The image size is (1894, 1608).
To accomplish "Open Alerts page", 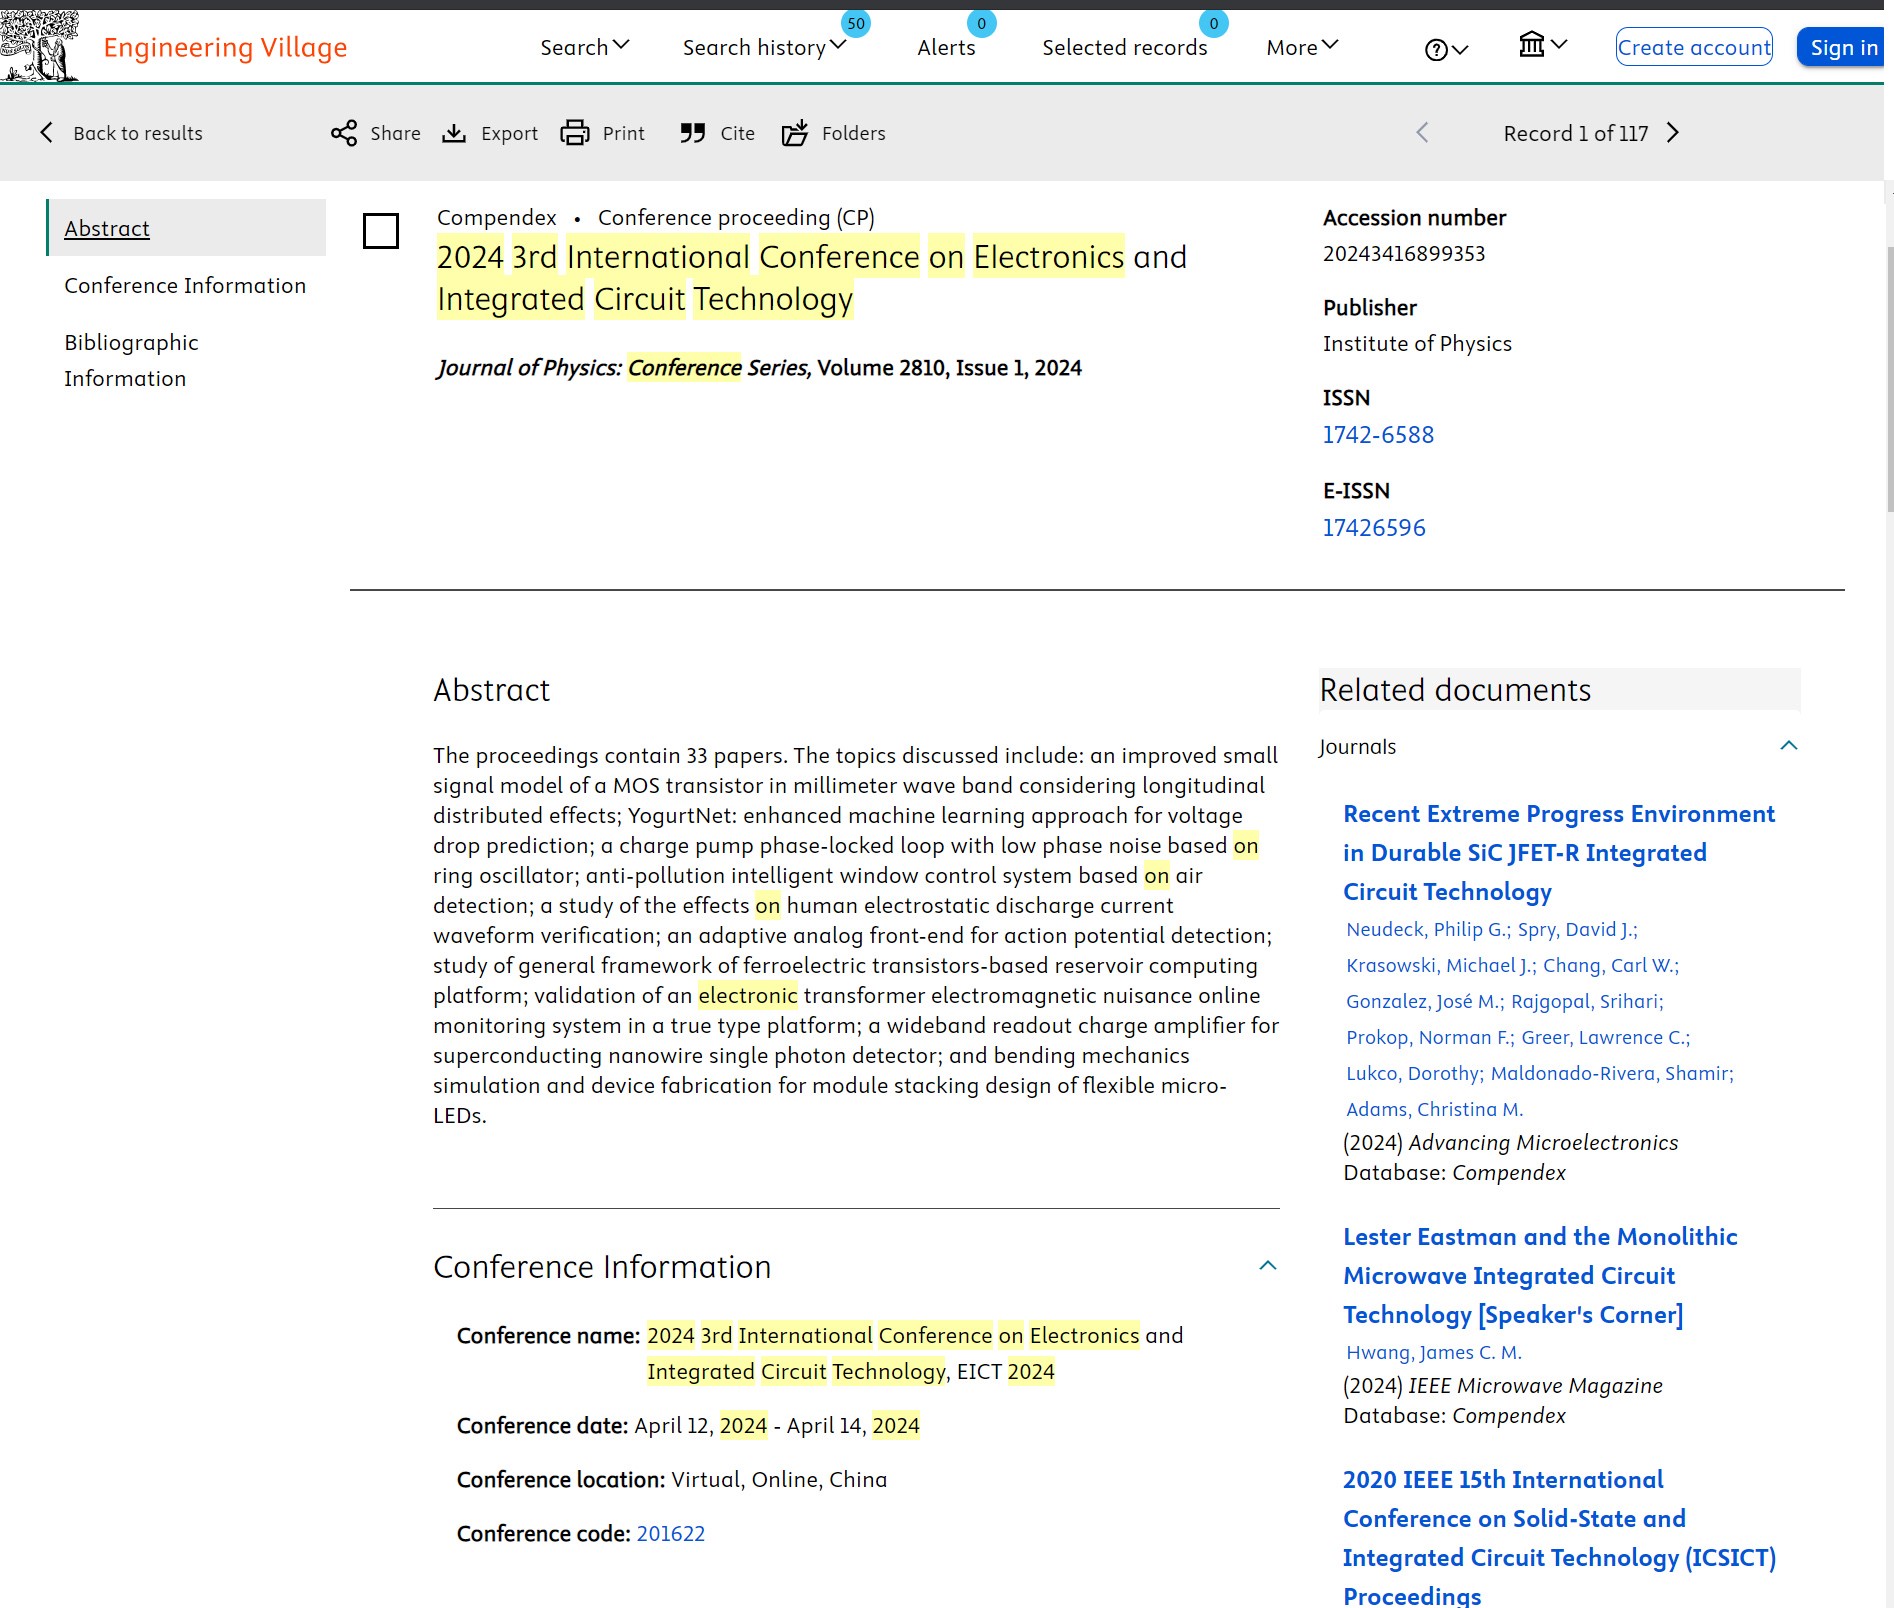I will pos(946,47).
